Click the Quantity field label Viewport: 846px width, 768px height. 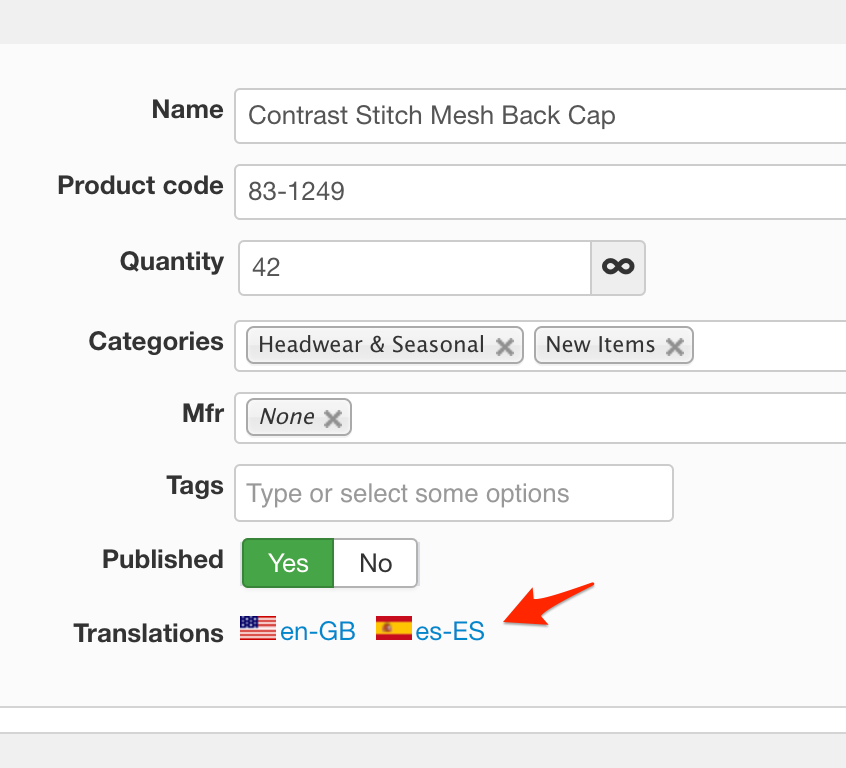click(x=172, y=262)
